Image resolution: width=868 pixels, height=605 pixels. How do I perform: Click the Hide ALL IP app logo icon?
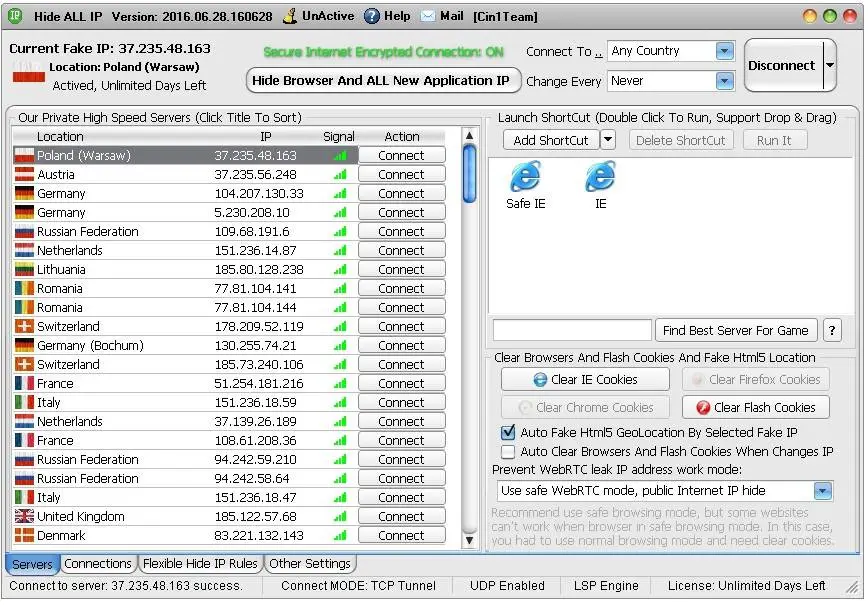click(x=15, y=16)
